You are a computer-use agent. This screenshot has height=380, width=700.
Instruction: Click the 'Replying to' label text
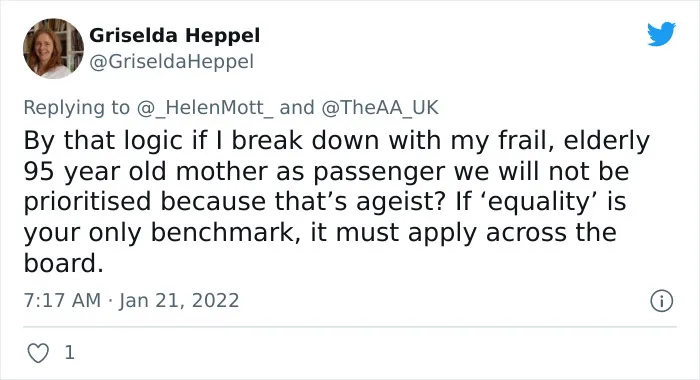(76, 108)
